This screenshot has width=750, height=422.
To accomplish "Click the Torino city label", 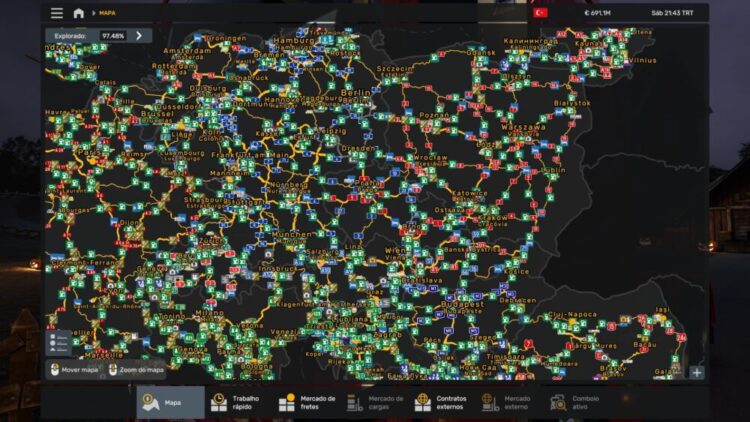I will 171,316.
